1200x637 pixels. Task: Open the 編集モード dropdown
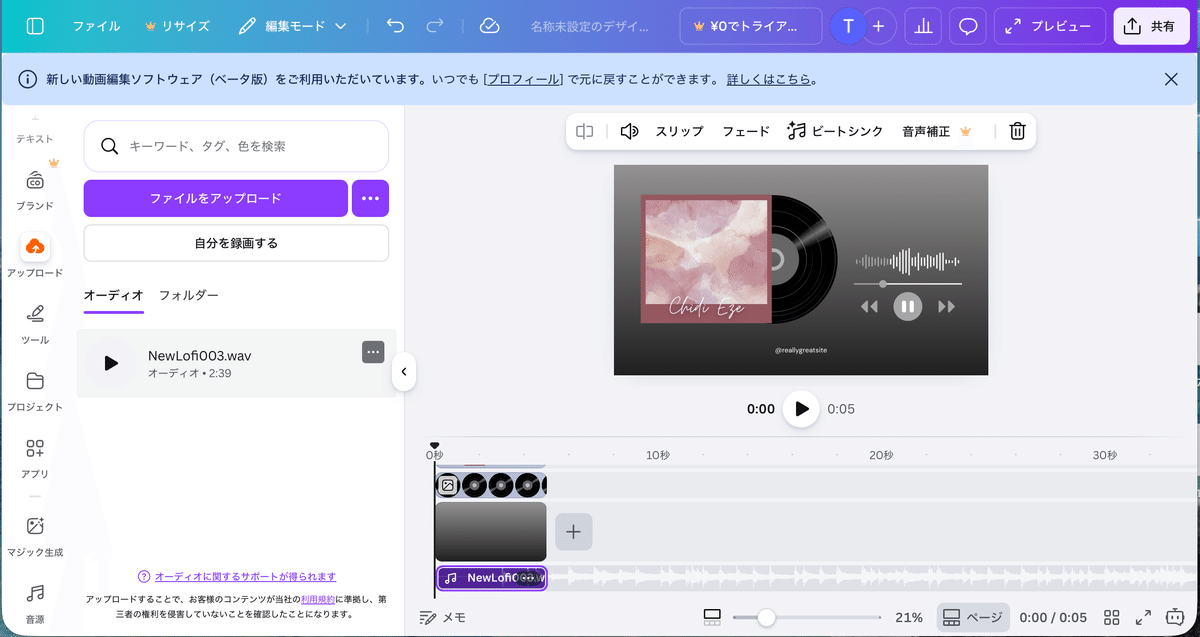[292, 27]
